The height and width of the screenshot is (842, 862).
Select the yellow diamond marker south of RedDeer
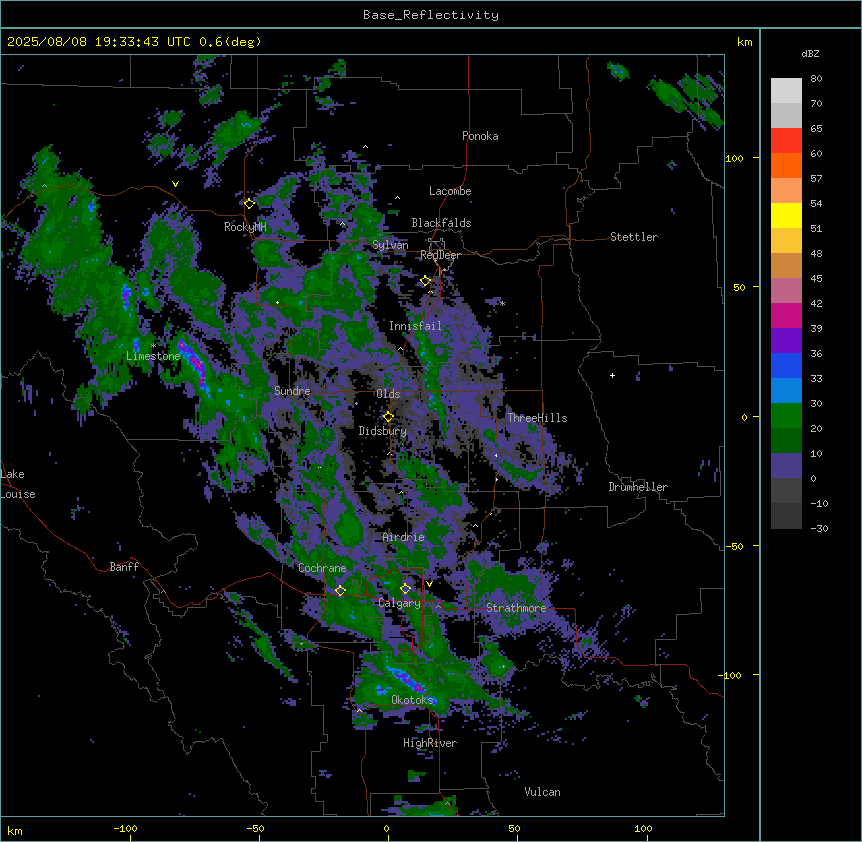(425, 281)
